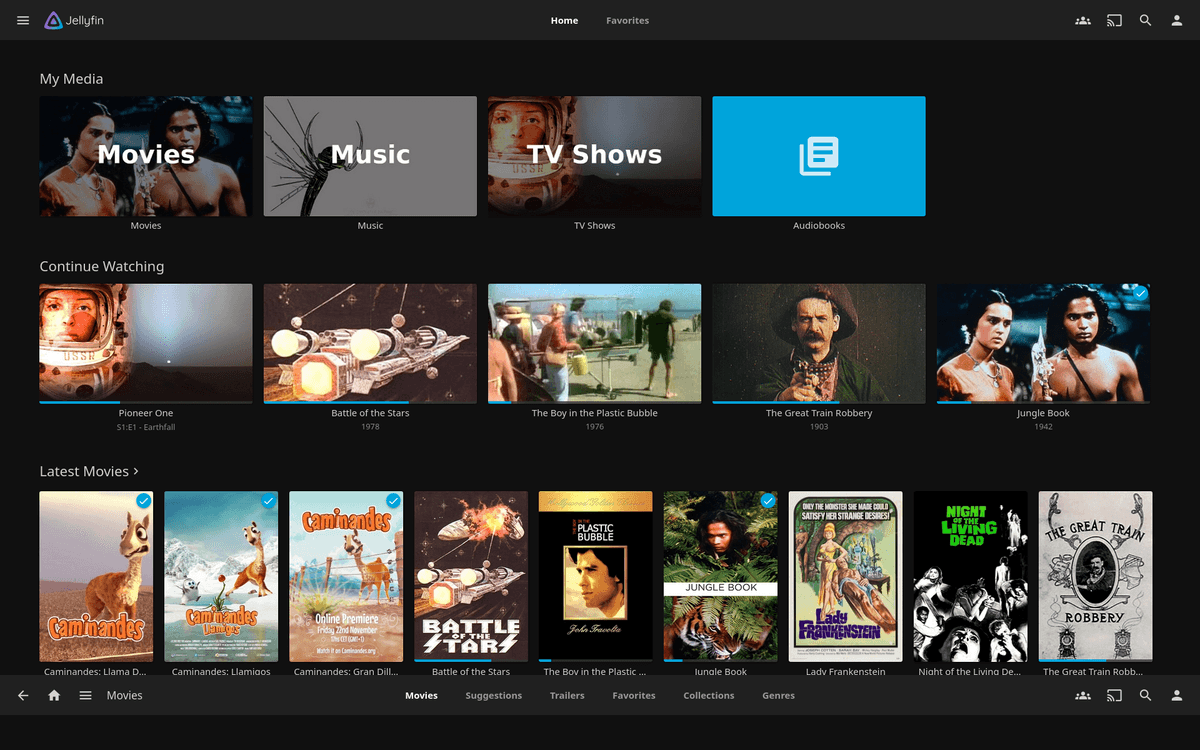This screenshot has width=1200, height=750.
Task: Open Caminandes Llama Drama poster
Action: (x=96, y=576)
